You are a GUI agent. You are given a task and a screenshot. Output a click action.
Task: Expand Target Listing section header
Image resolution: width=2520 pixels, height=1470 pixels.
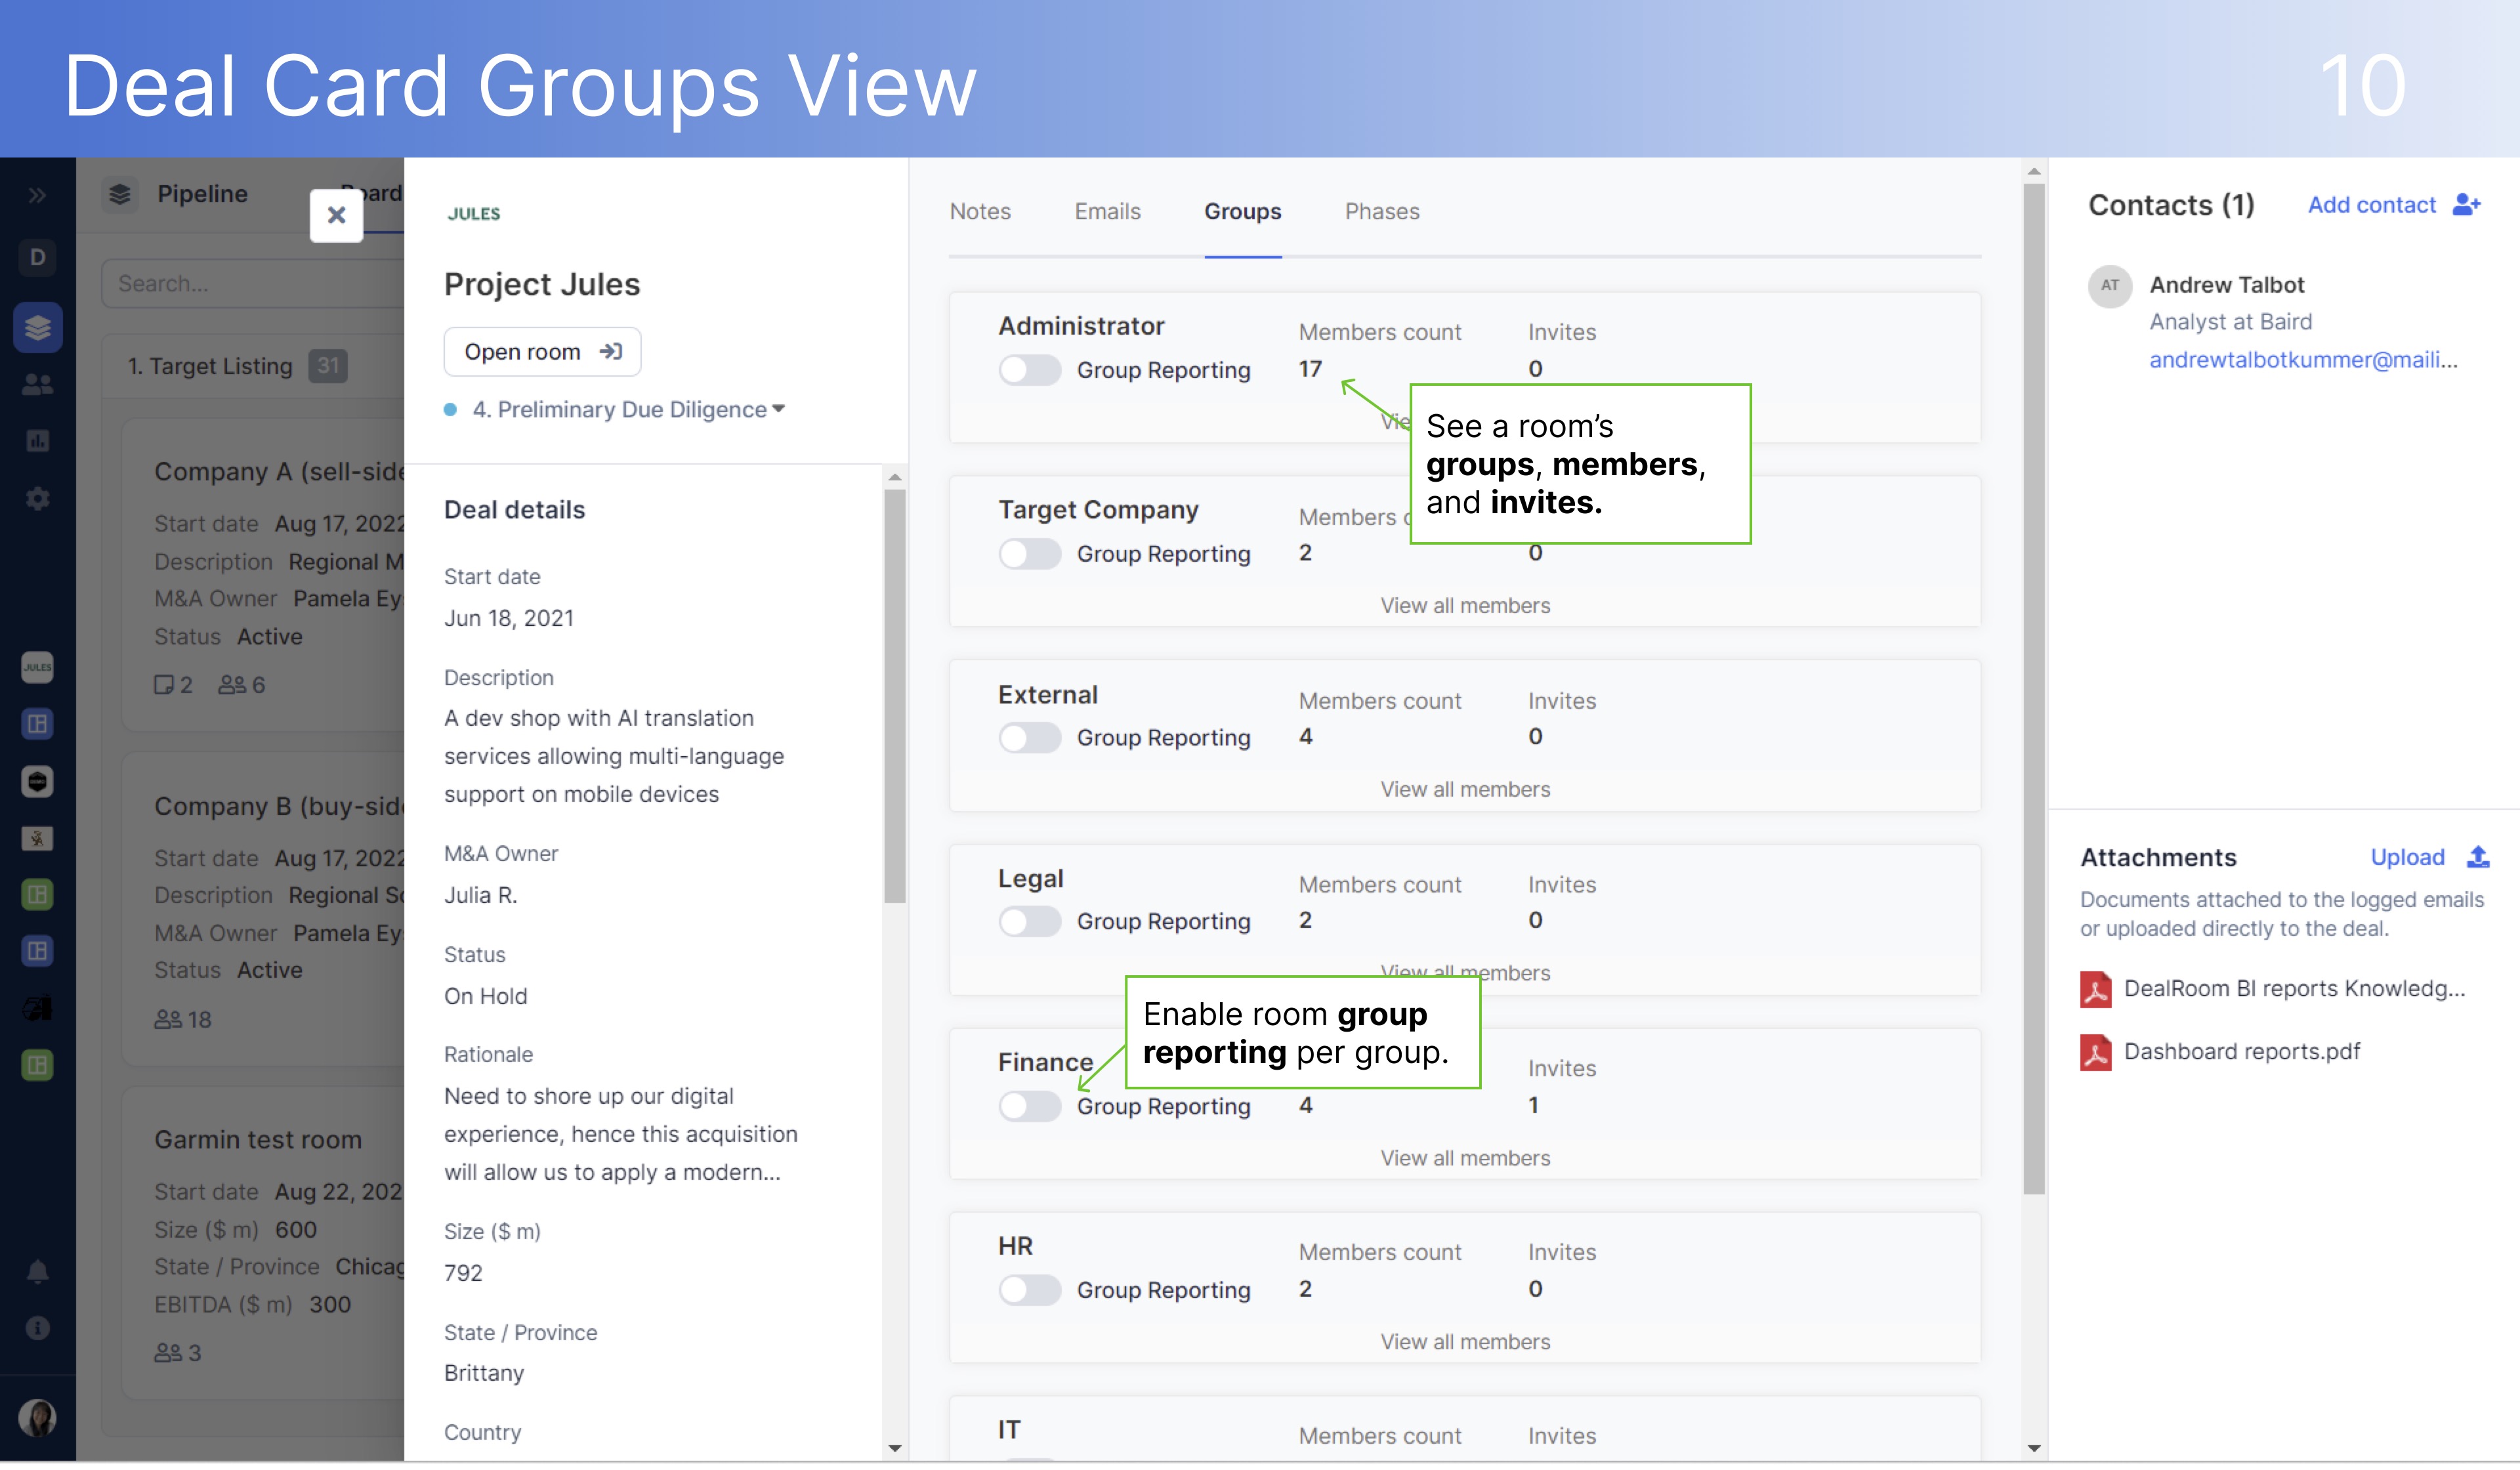click(210, 366)
